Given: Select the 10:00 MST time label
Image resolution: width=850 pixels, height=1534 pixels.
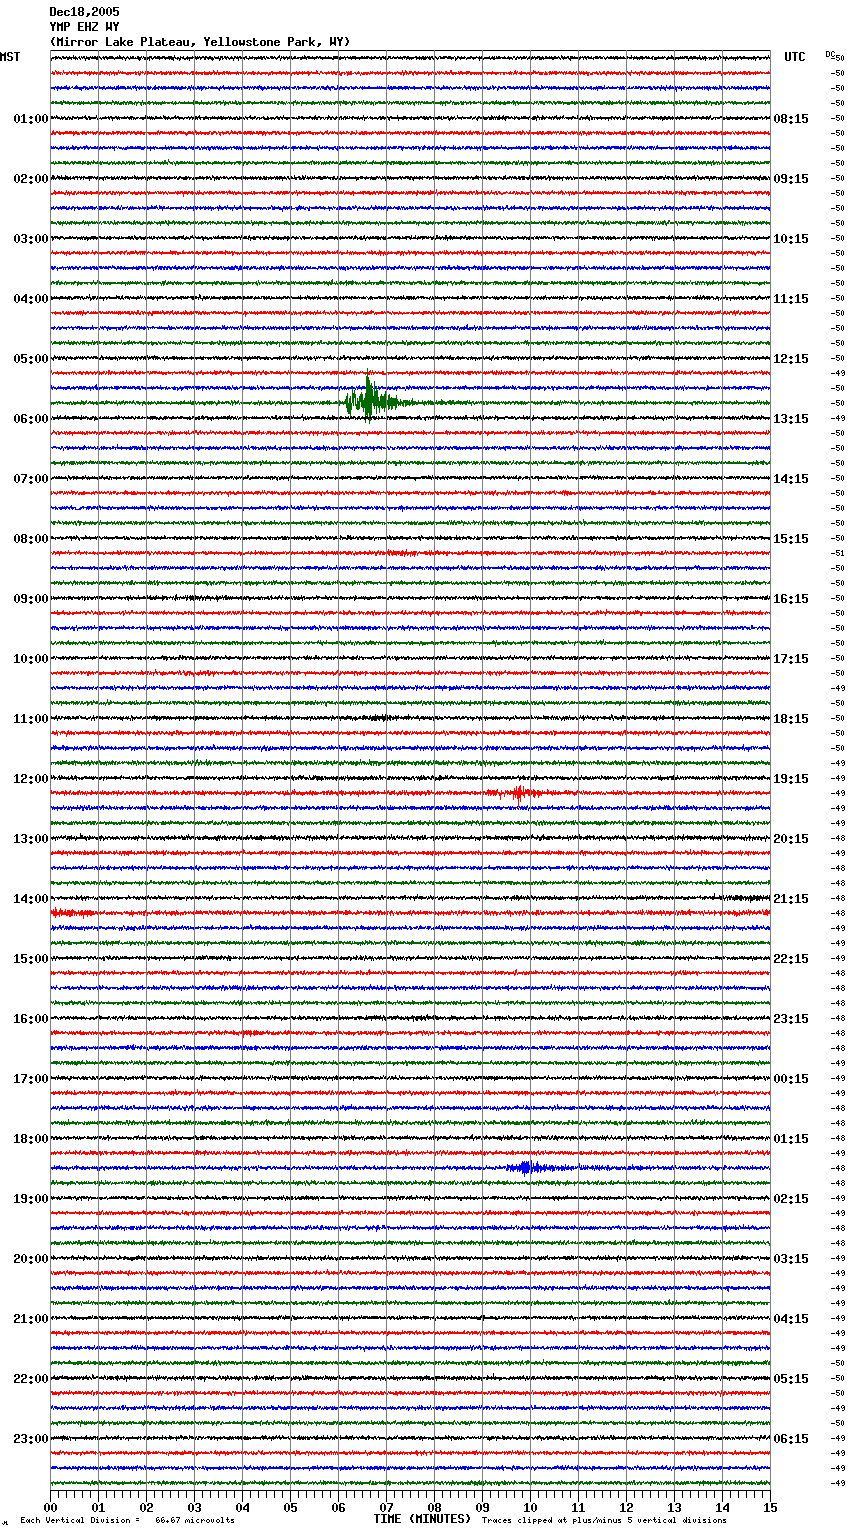Looking at the screenshot, I should (30, 659).
